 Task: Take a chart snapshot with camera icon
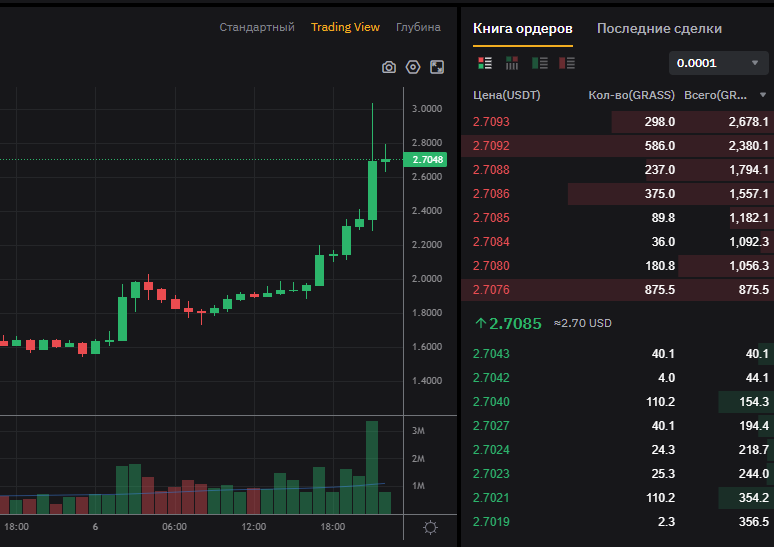click(x=389, y=67)
